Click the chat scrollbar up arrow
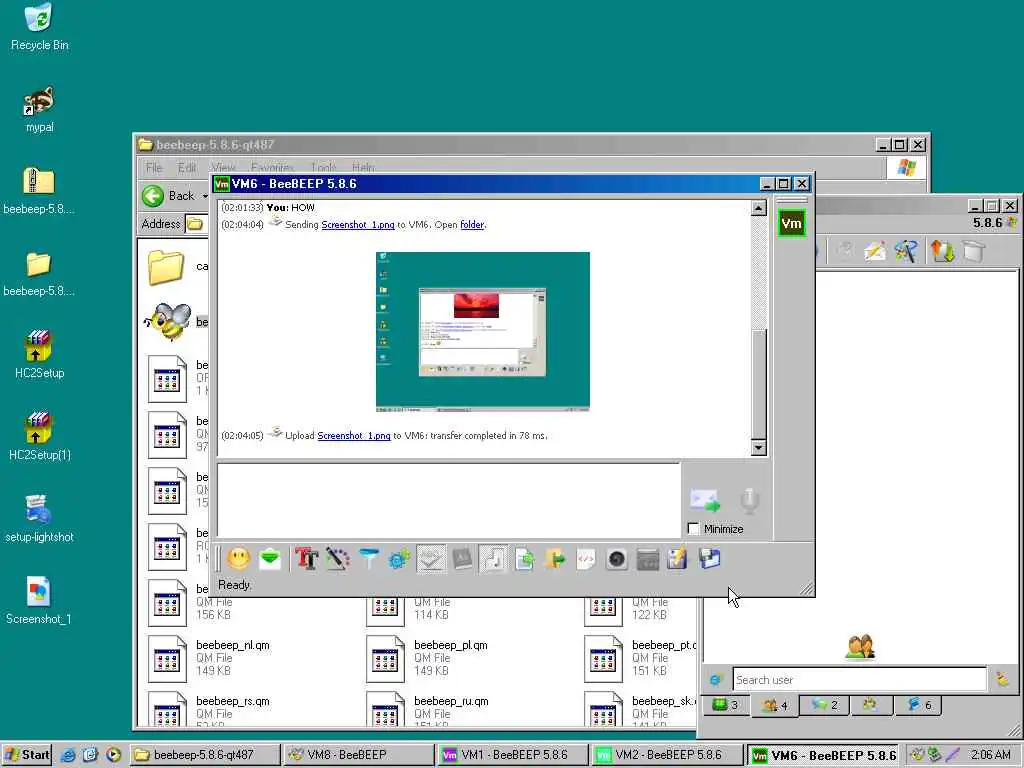The height and width of the screenshot is (768, 1024). pos(758,208)
